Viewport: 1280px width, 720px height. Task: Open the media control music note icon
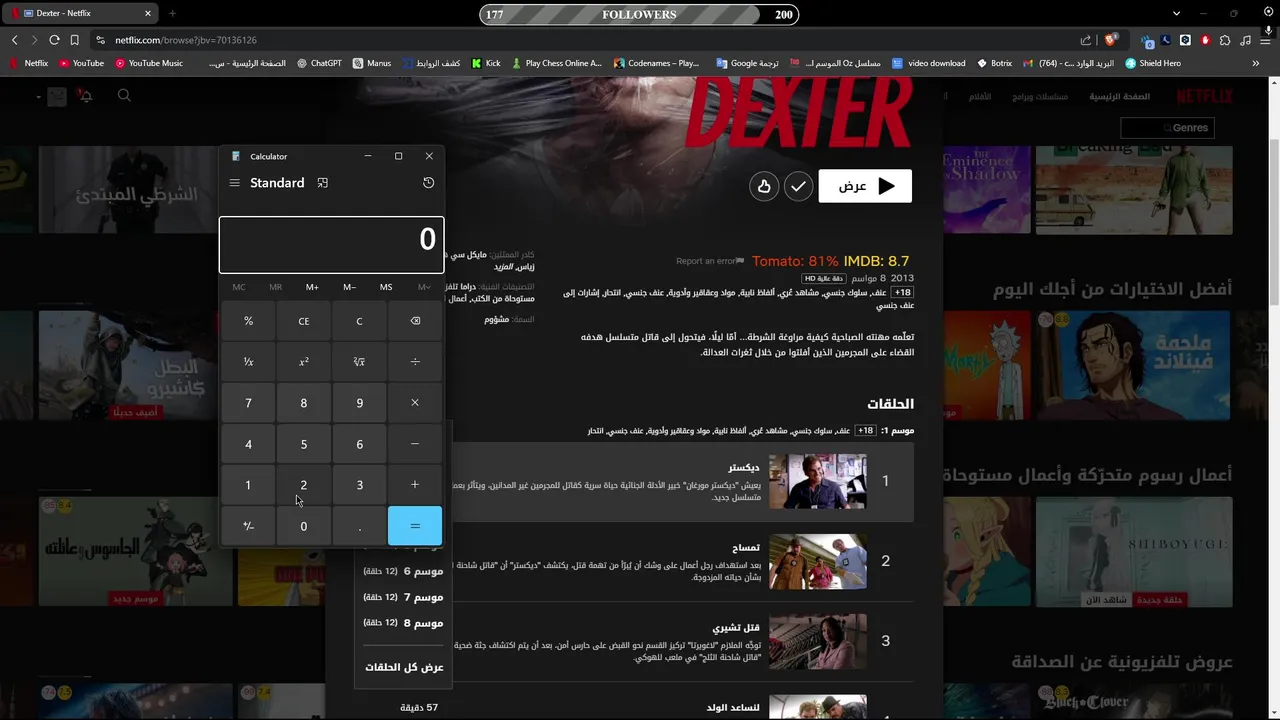click(x=1245, y=40)
